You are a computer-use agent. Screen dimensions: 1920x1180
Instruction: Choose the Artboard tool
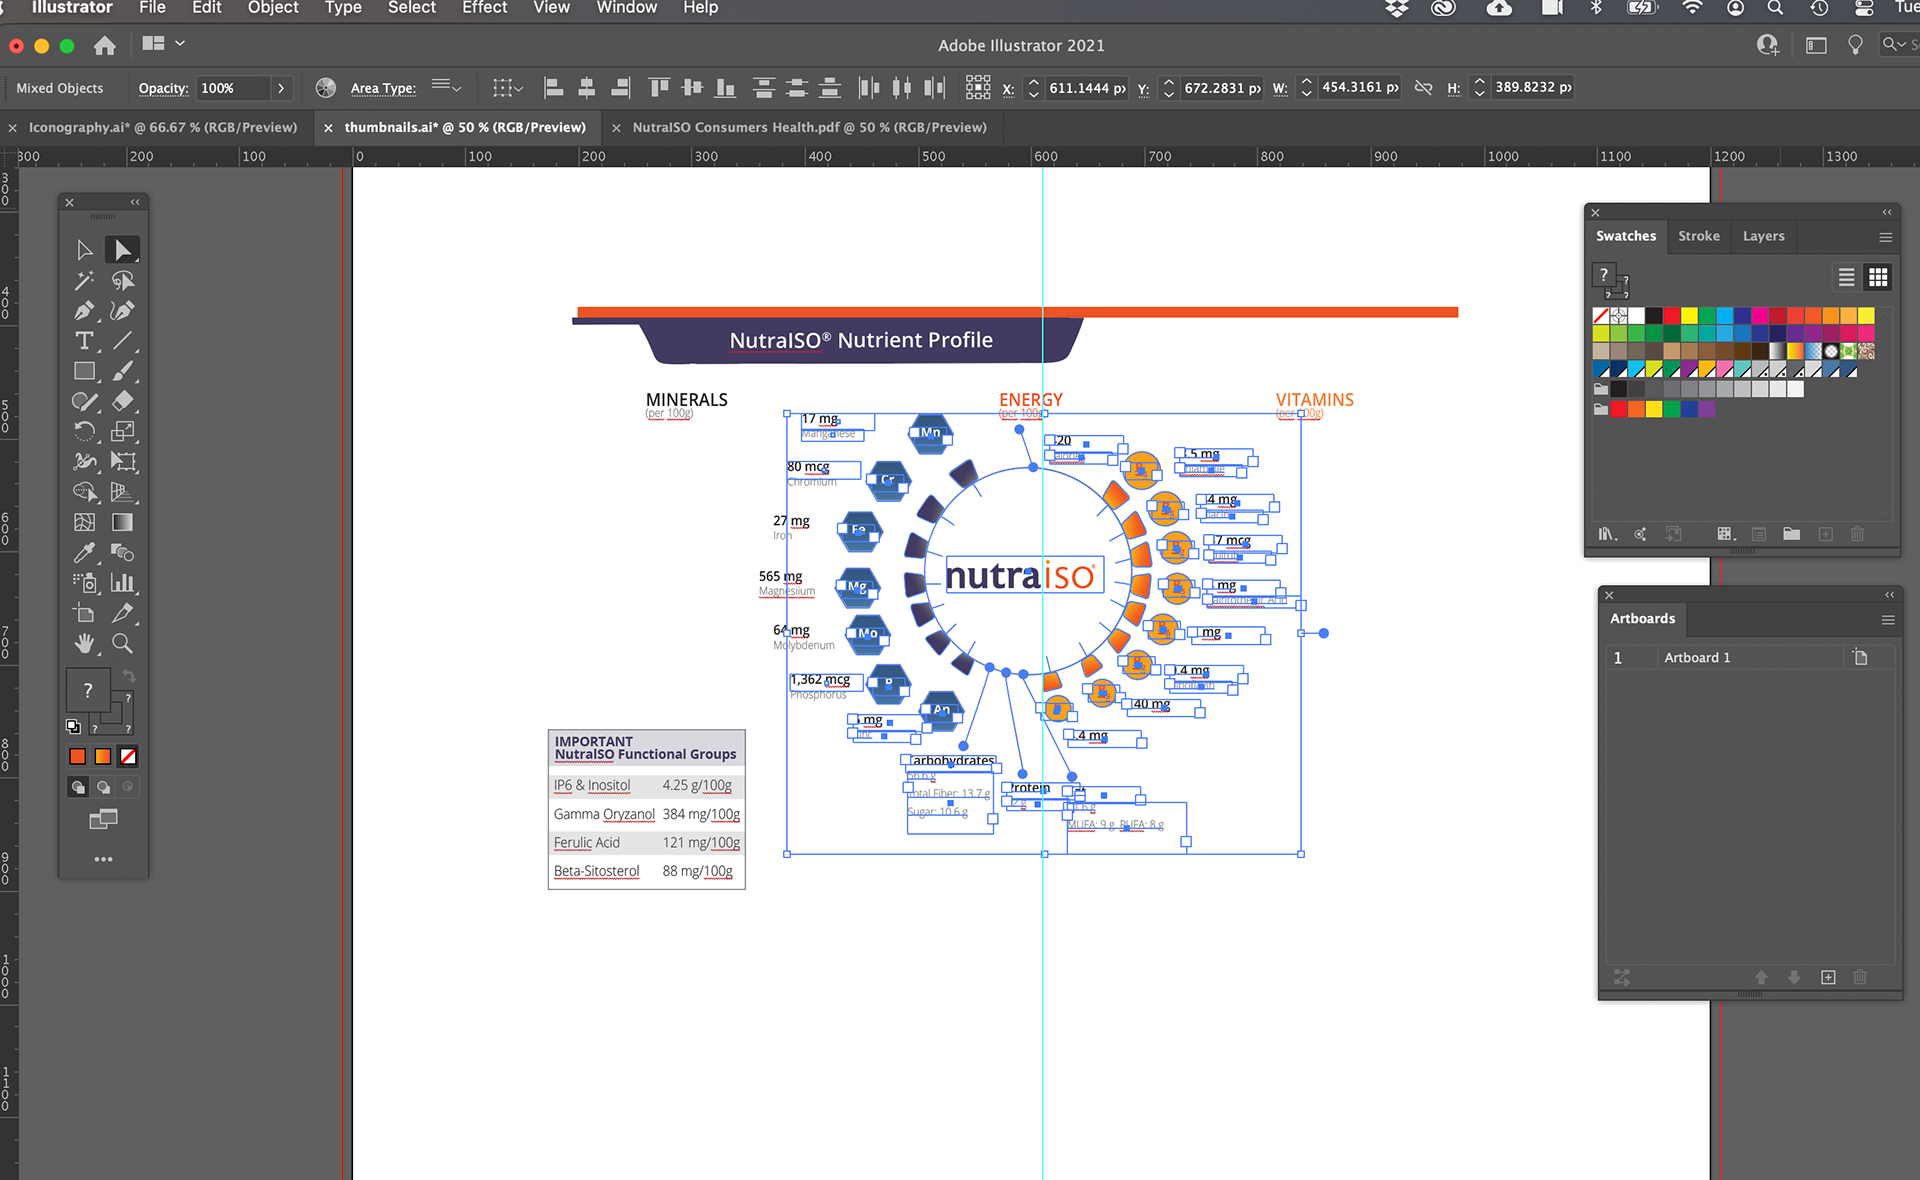click(x=85, y=613)
